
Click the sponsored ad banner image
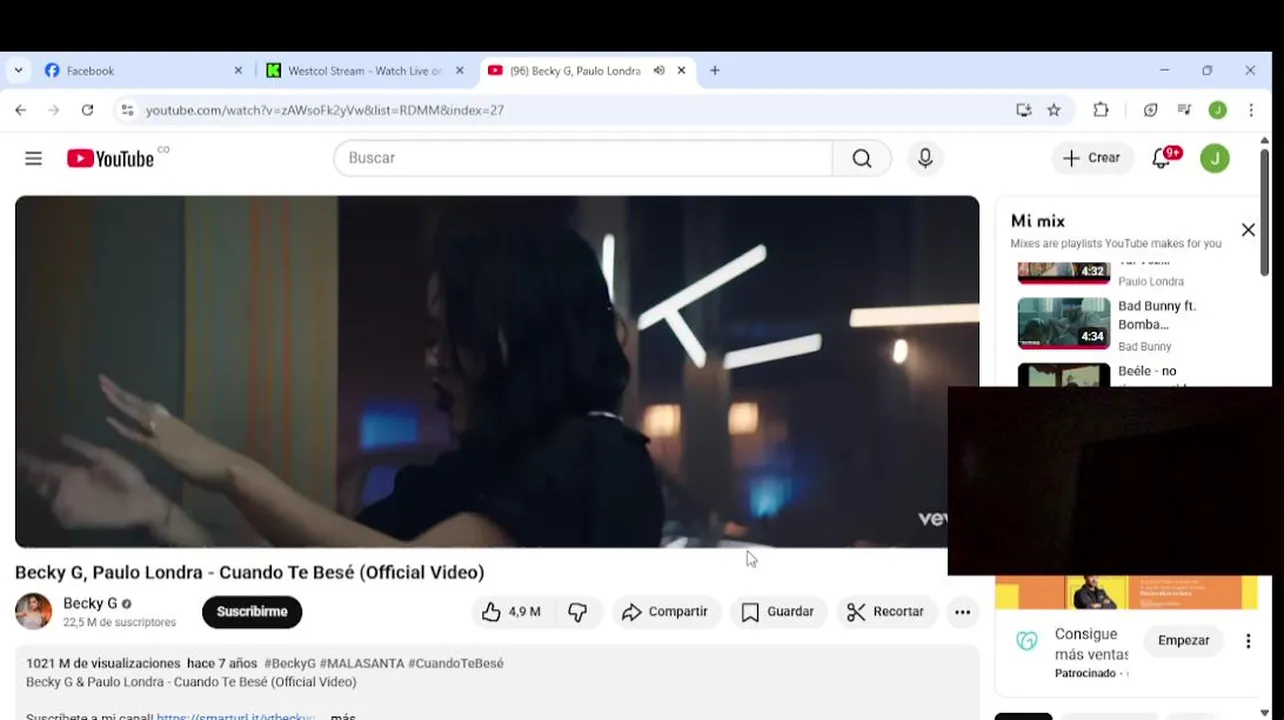1126,592
